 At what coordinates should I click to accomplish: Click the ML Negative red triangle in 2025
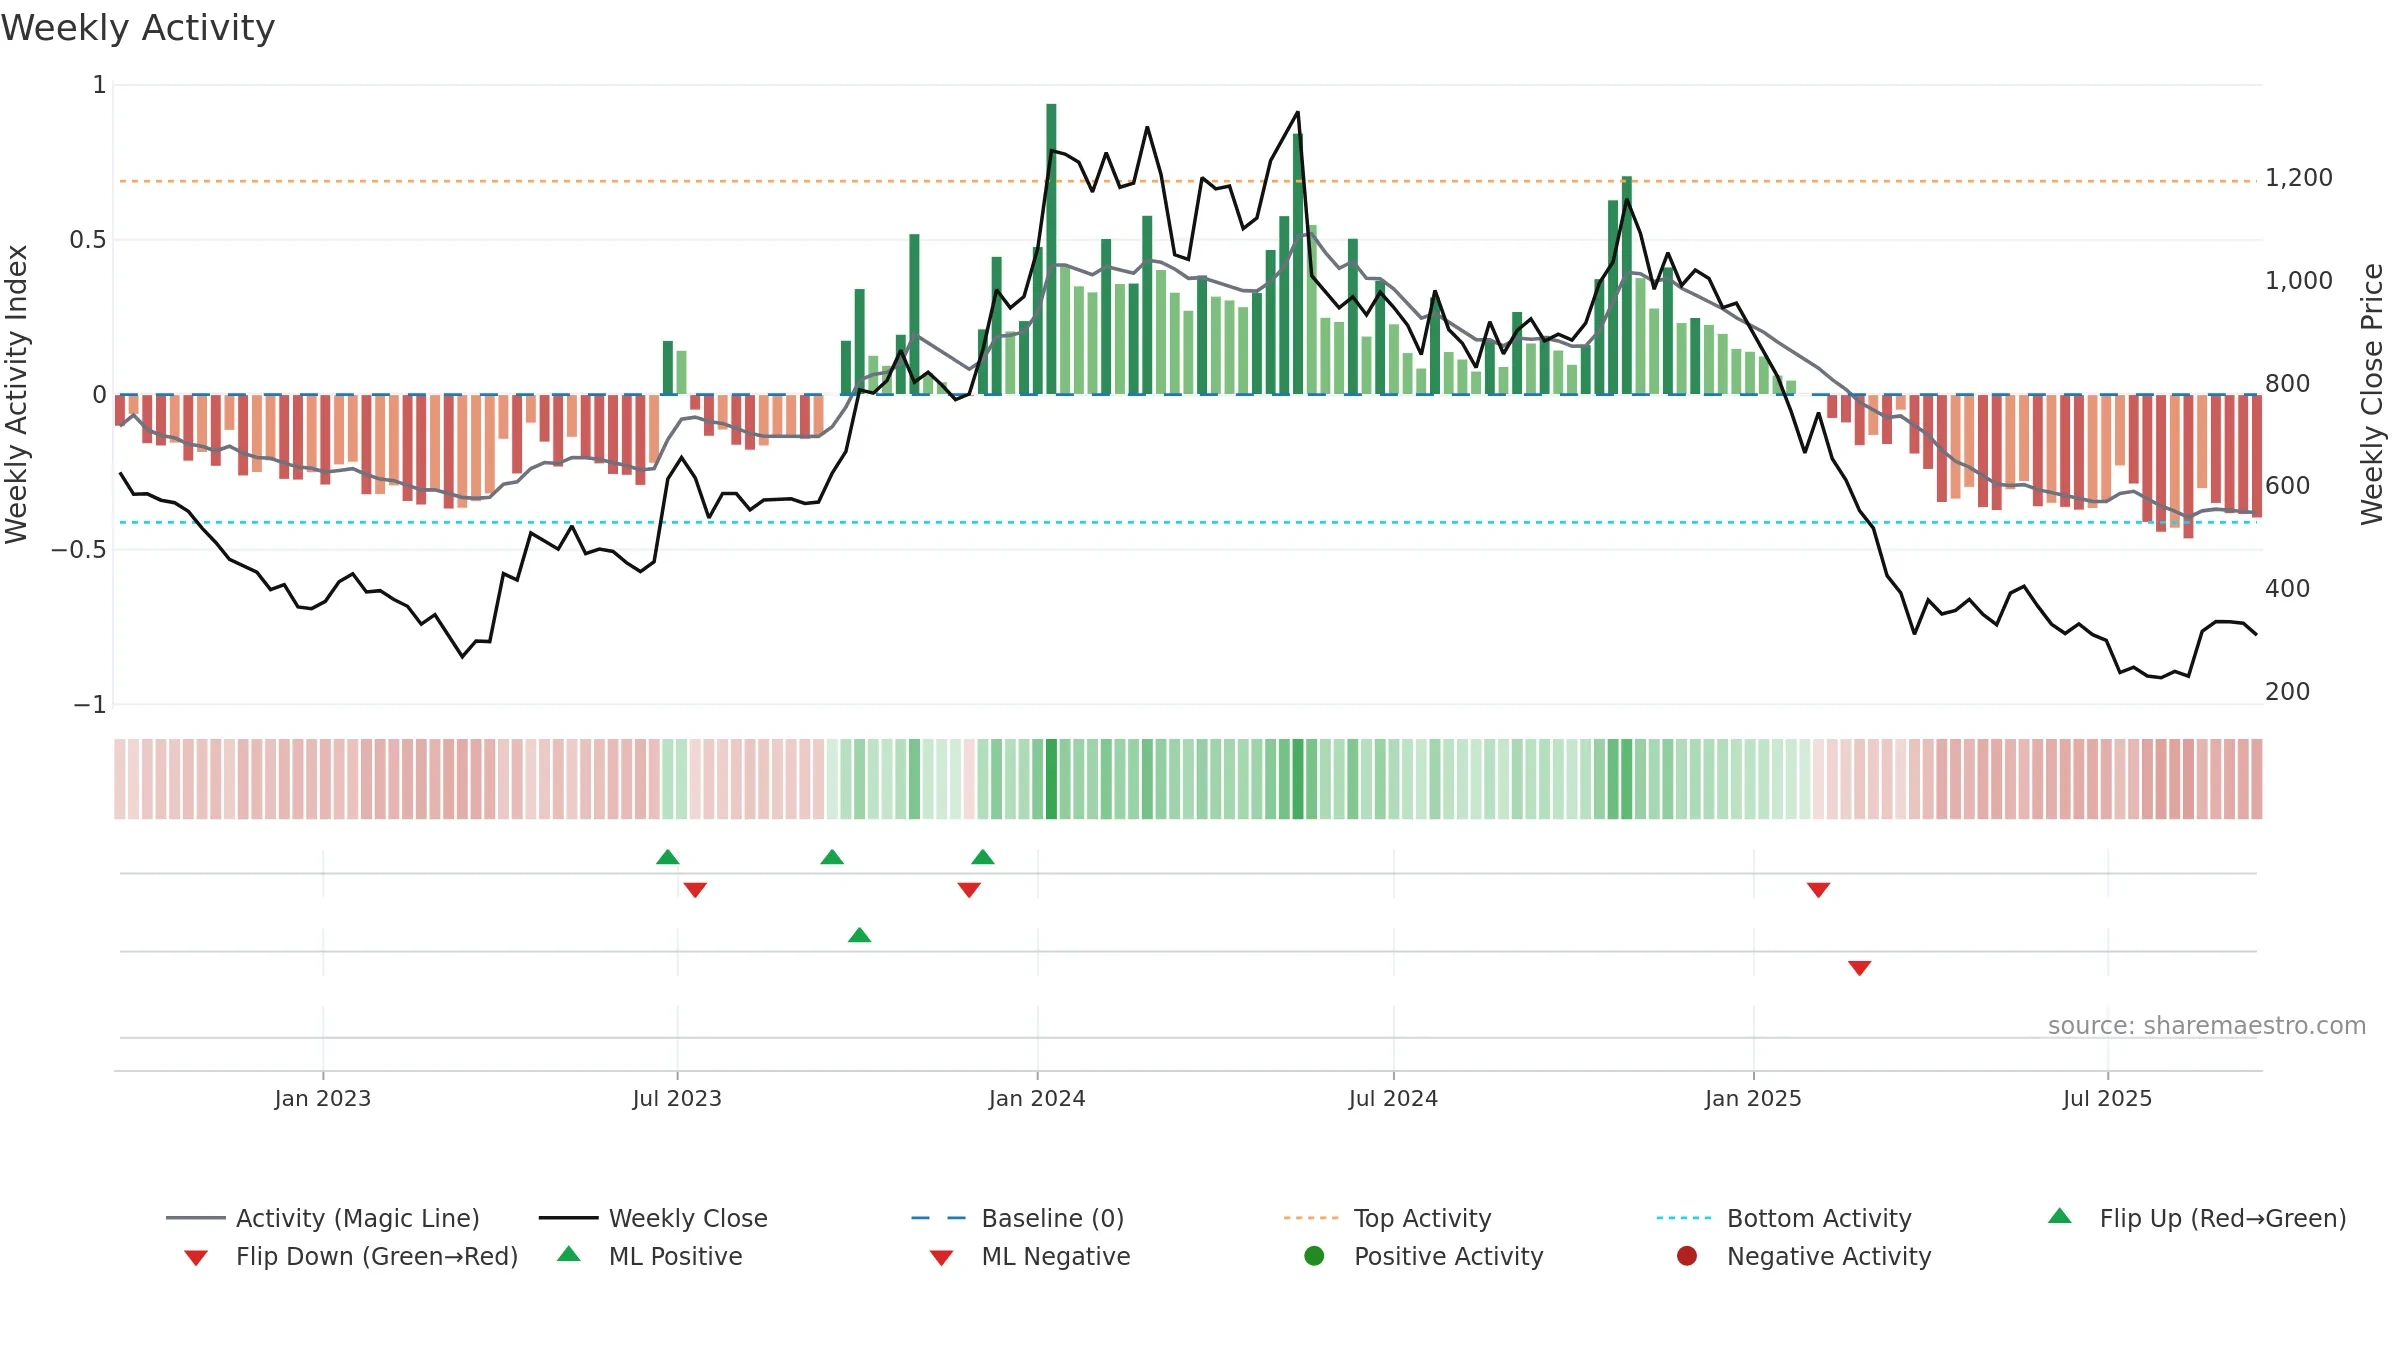click(x=1860, y=968)
